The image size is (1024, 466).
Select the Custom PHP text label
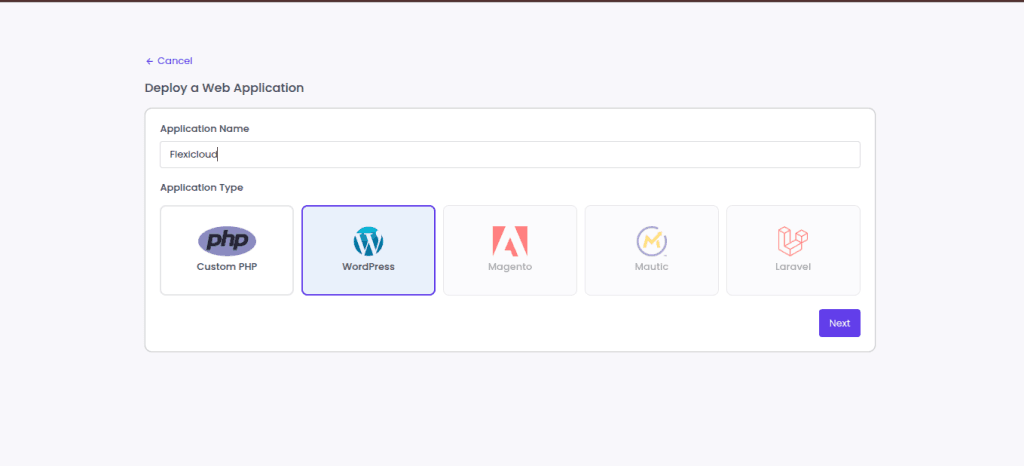227,267
